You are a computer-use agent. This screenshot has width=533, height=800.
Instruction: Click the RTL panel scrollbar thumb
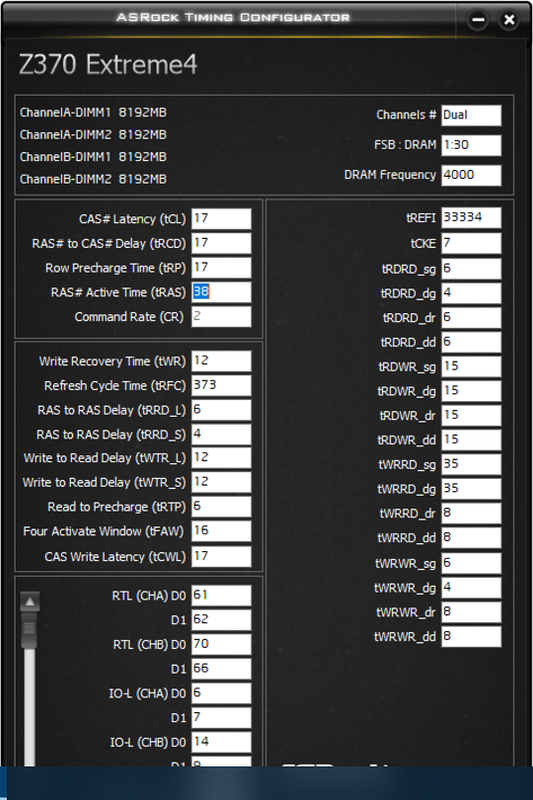30,630
